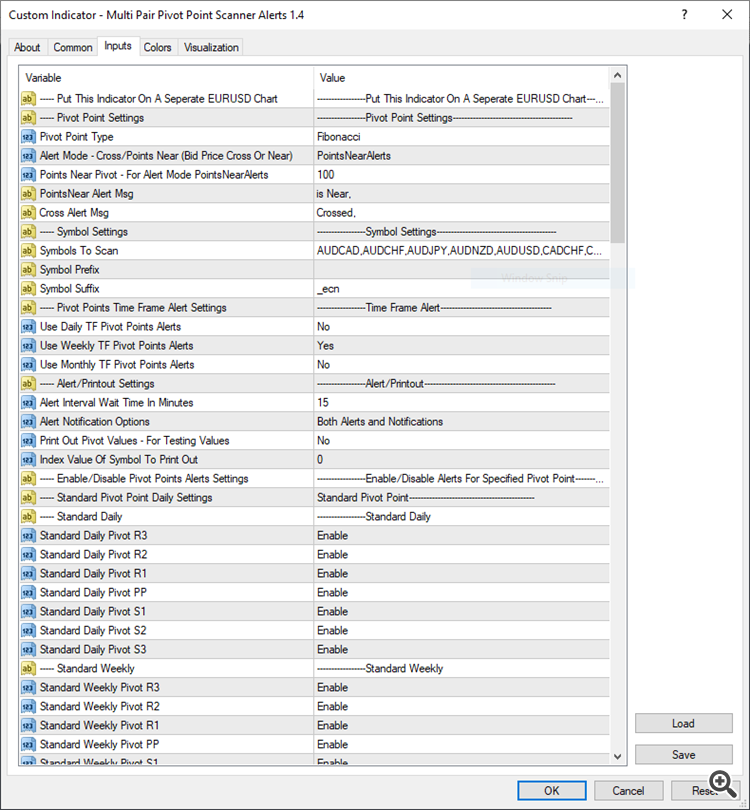This screenshot has width=750, height=810.
Task: Click the Points Near Pivot value field 100
Action: point(460,174)
